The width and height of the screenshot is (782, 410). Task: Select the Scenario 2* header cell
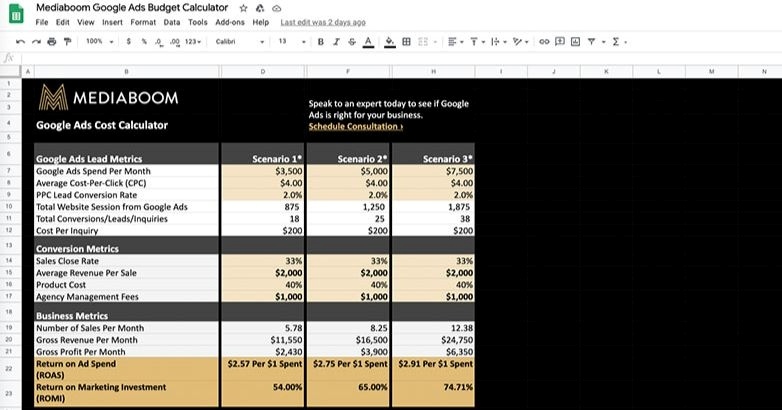tap(348, 154)
